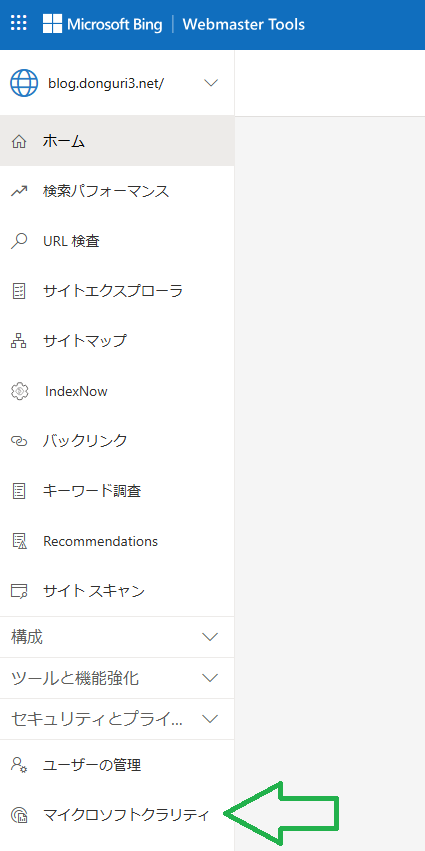The height and width of the screenshot is (851, 425).
Task: Expand the ツールと機能強化 section
Action: 117,678
